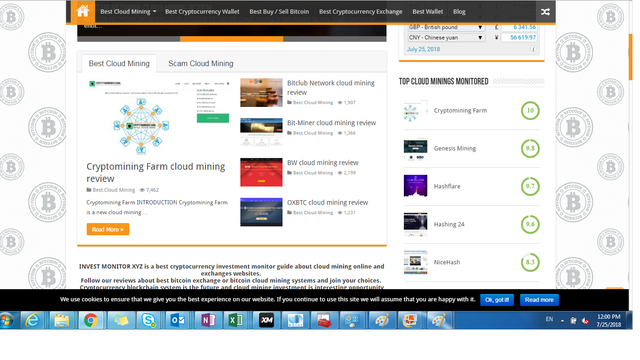Click the EN language indicator
The height and width of the screenshot is (360, 640).
[x=549, y=319]
